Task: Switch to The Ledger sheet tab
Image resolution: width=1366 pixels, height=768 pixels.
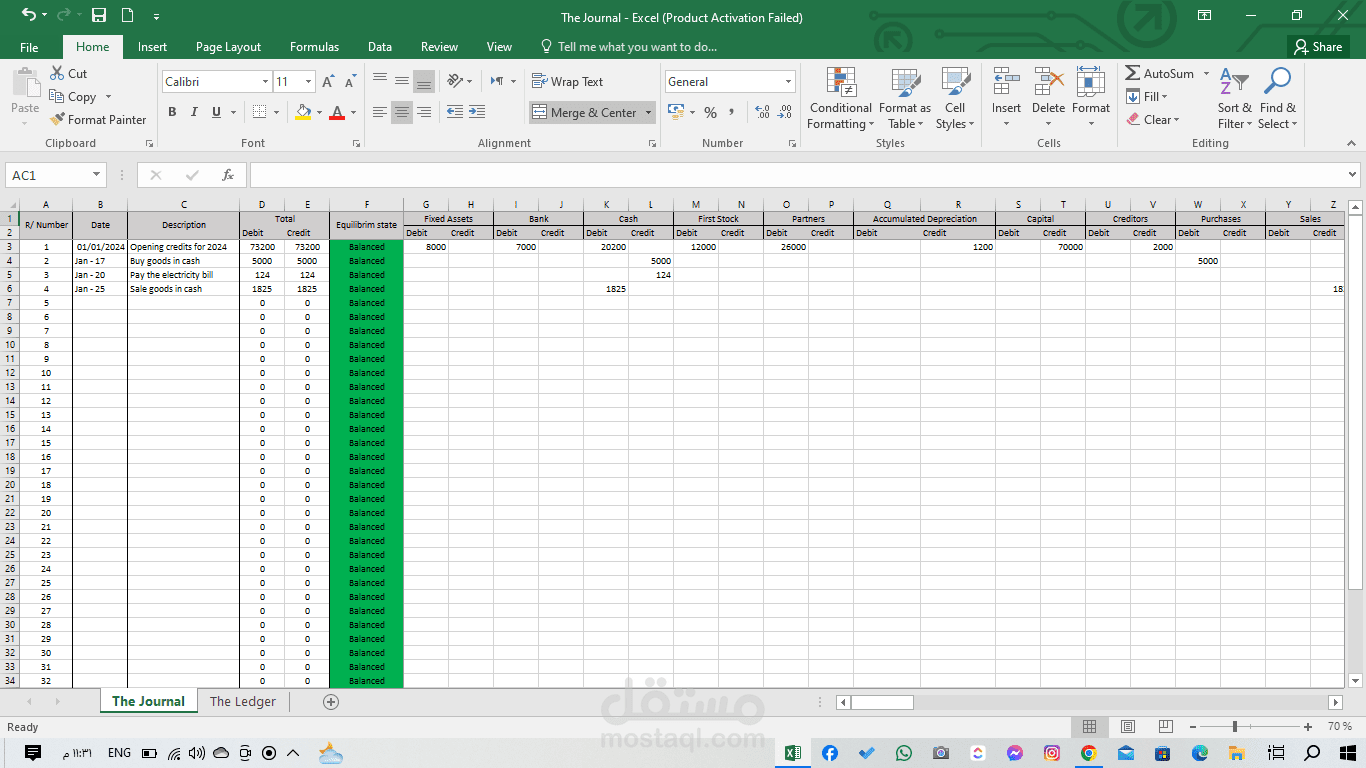Action: (243, 701)
